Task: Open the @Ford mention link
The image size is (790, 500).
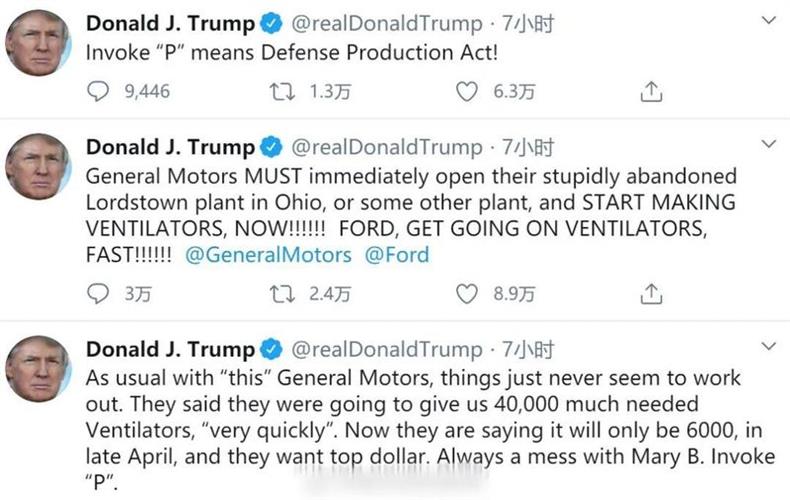Action: (396, 254)
